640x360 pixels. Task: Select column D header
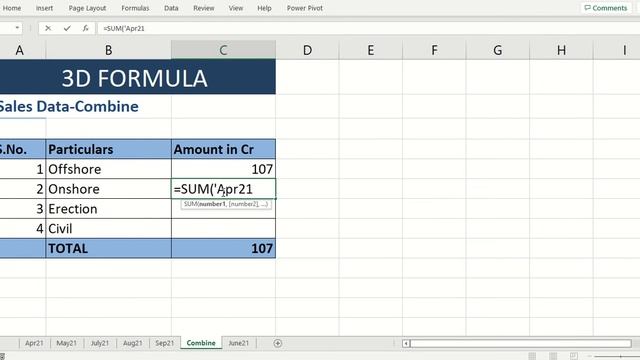(307, 50)
